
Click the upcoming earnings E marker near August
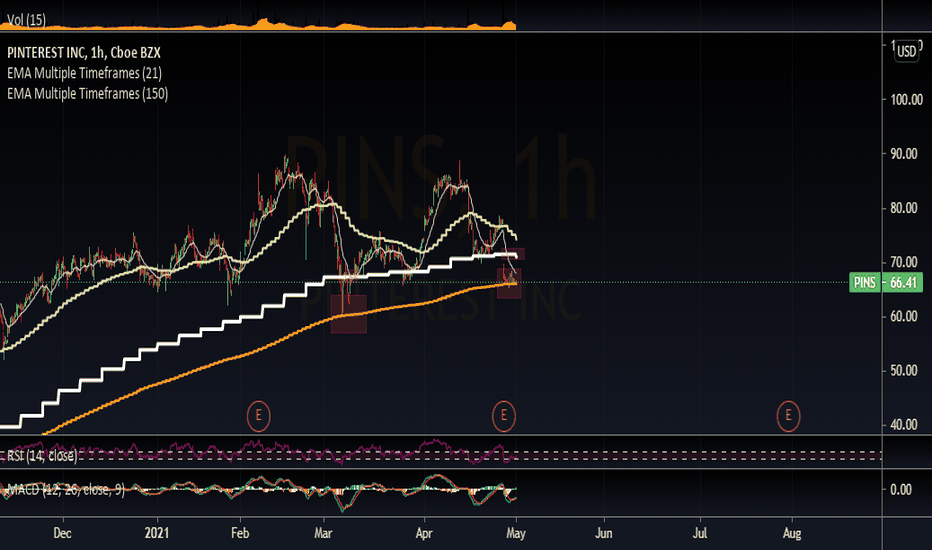click(x=788, y=416)
